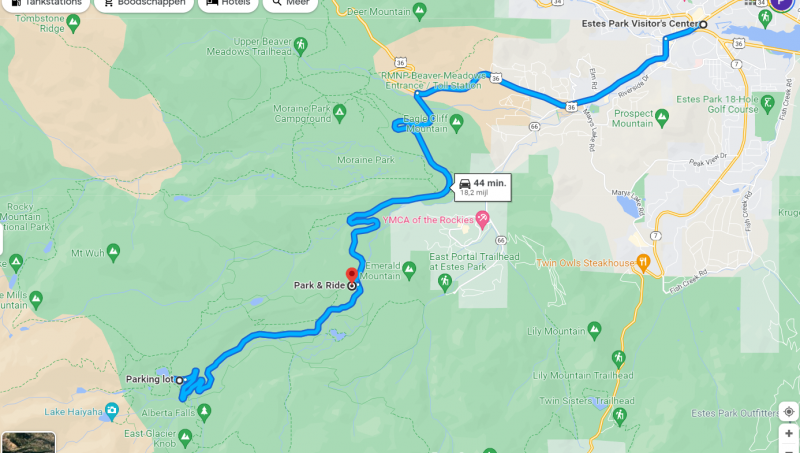Image resolution: width=800 pixels, height=453 pixels.
Task: Select the YMCA of the Rockies pink marker
Action: [x=482, y=220]
